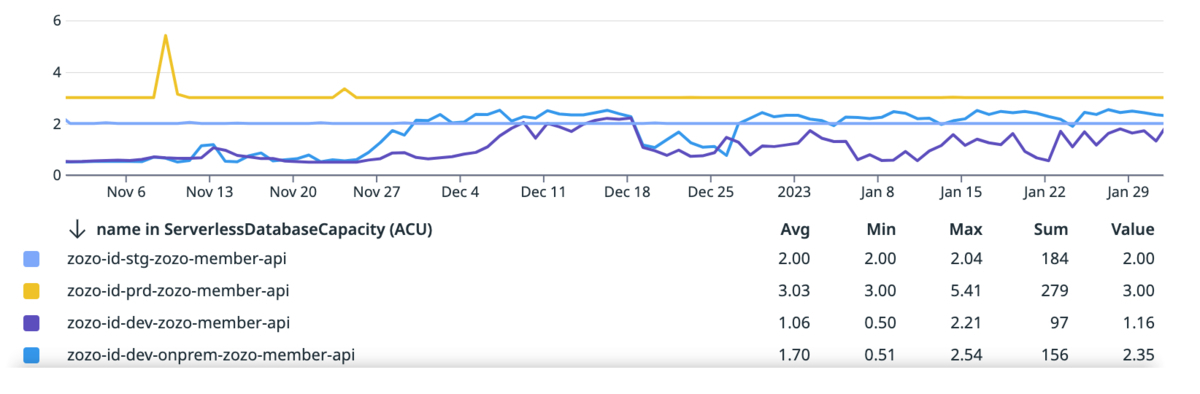Click the stg-zozo-member-api light blue color swatch
Image resolution: width=1200 pixels, height=394 pixels.
[31, 260]
